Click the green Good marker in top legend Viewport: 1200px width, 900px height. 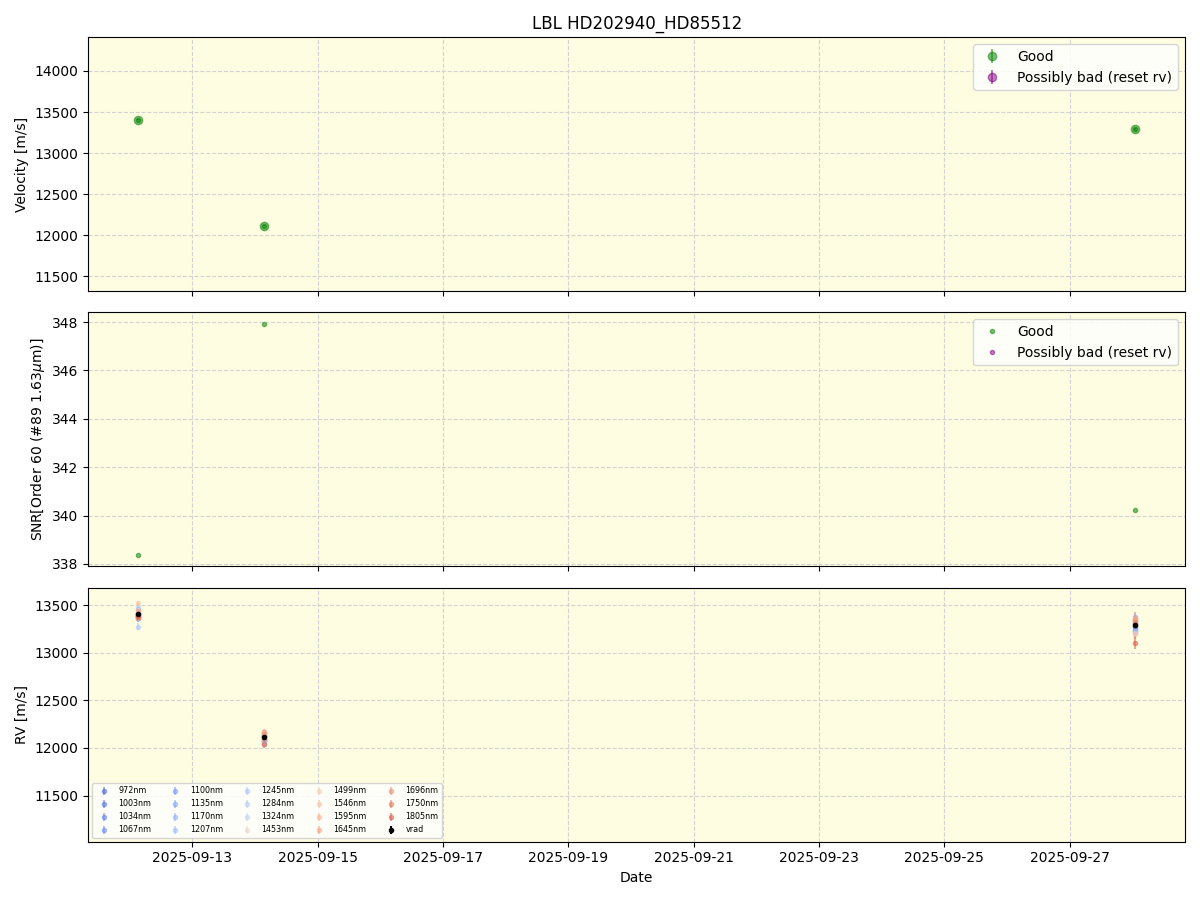[x=992, y=57]
